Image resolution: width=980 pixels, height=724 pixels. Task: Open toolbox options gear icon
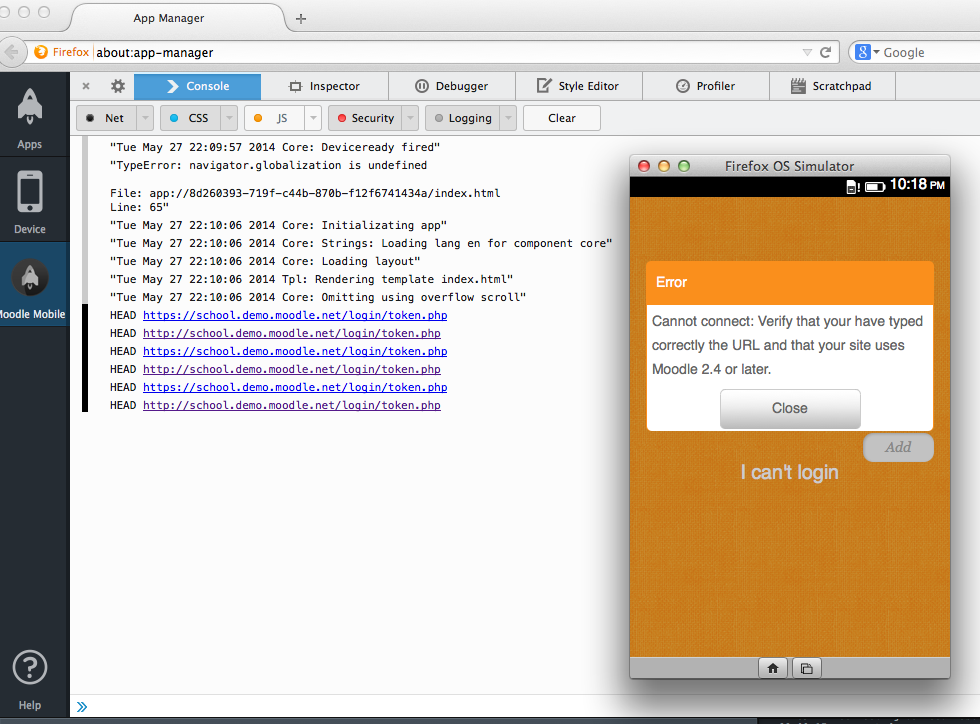click(118, 86)
